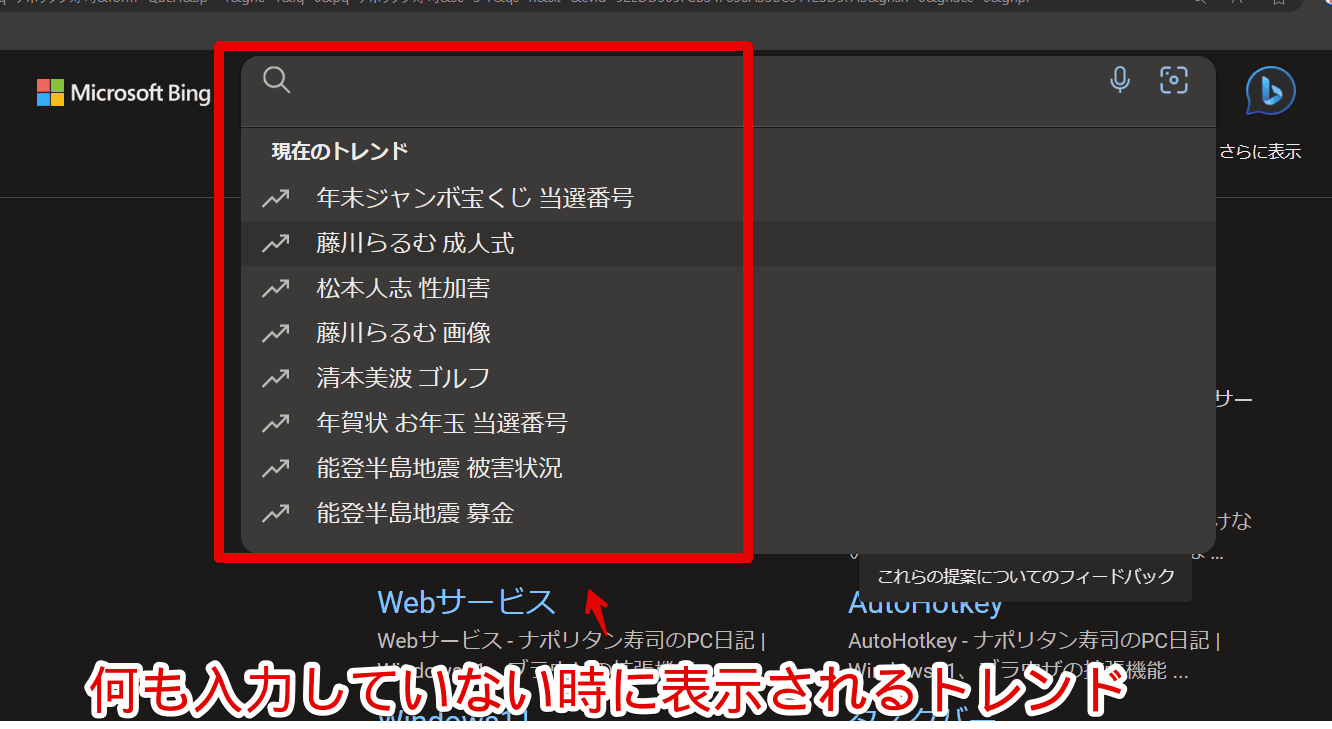Viewport: 1332px width, 729px height.
Task: Click trend arrow beside 能登半島地震 被害状況
Action: (275, 468)
